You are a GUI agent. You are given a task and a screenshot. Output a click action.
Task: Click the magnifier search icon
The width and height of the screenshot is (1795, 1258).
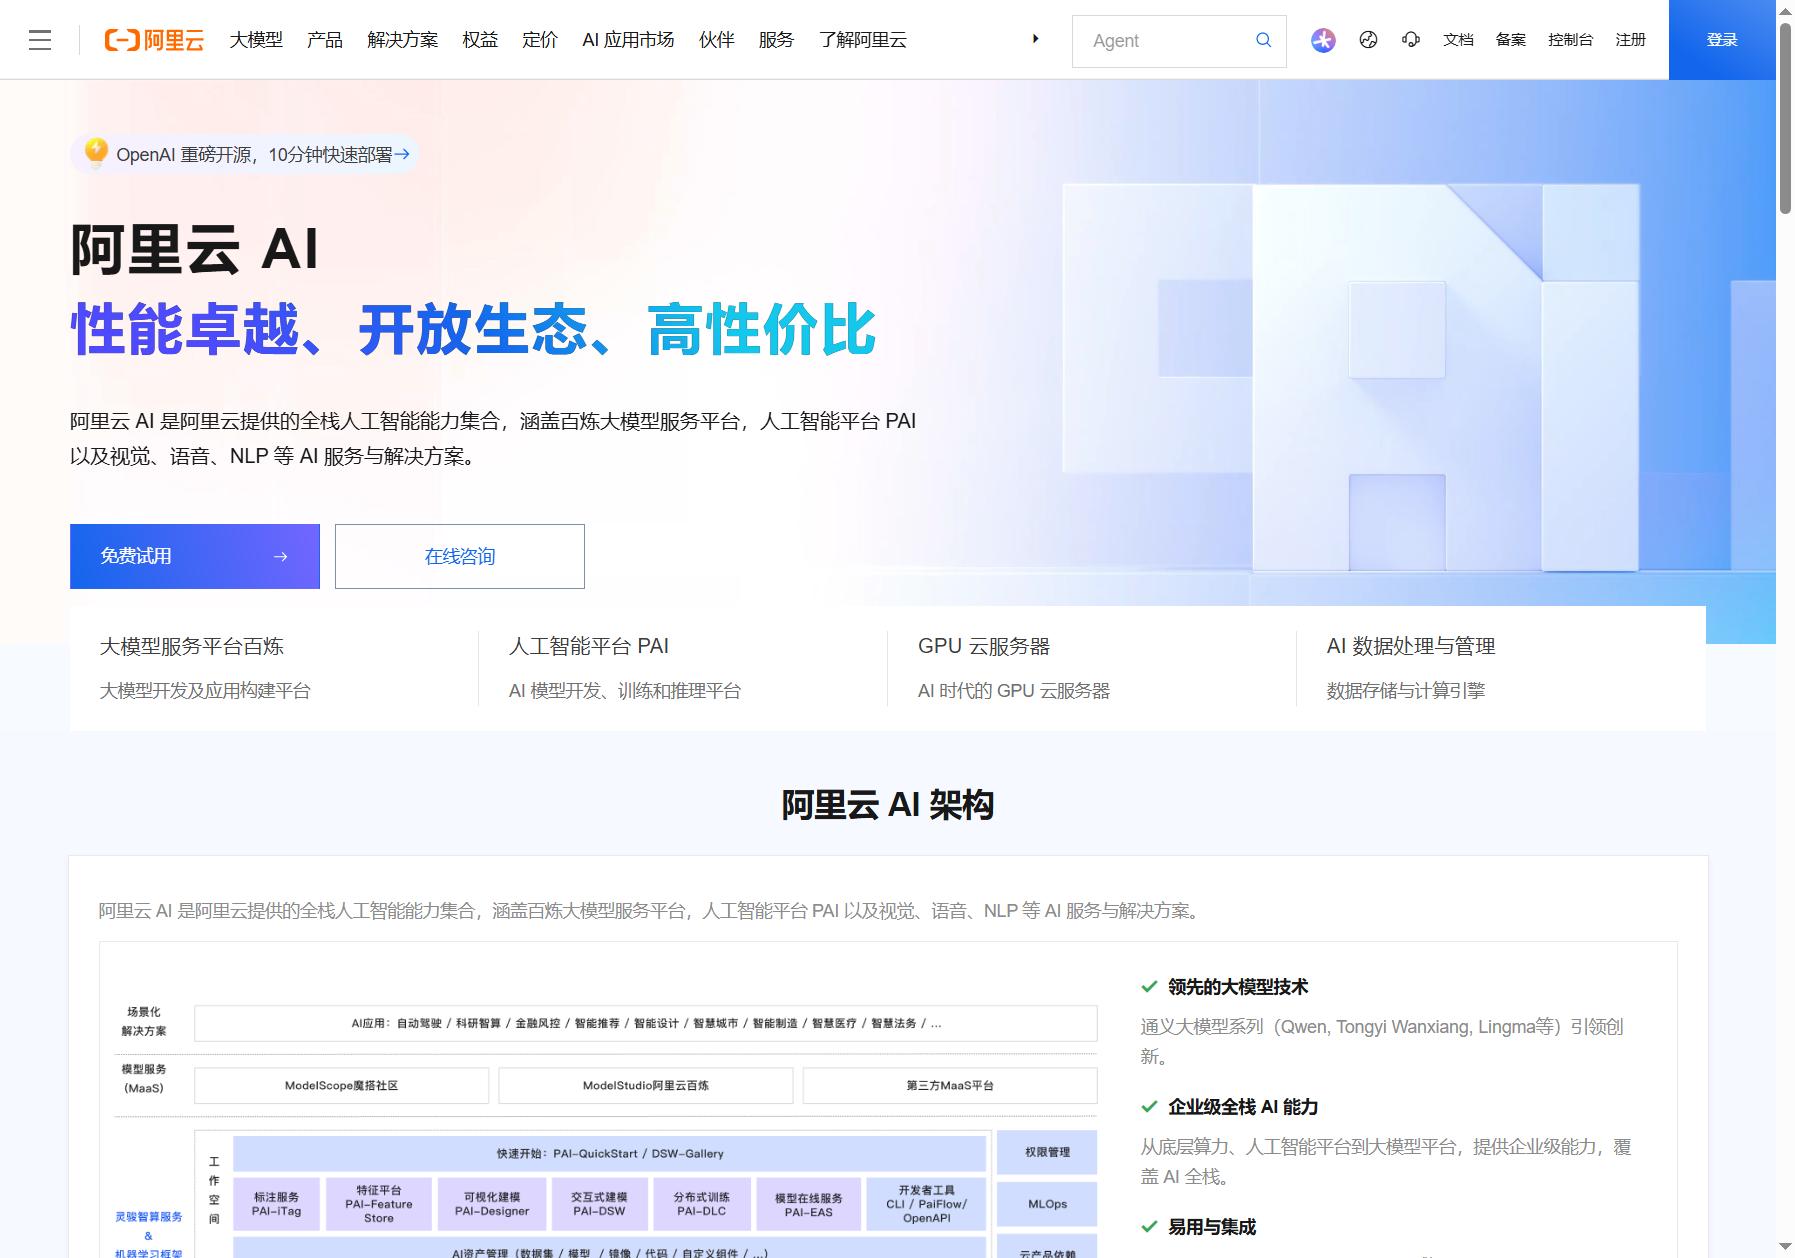(1264, 40)
